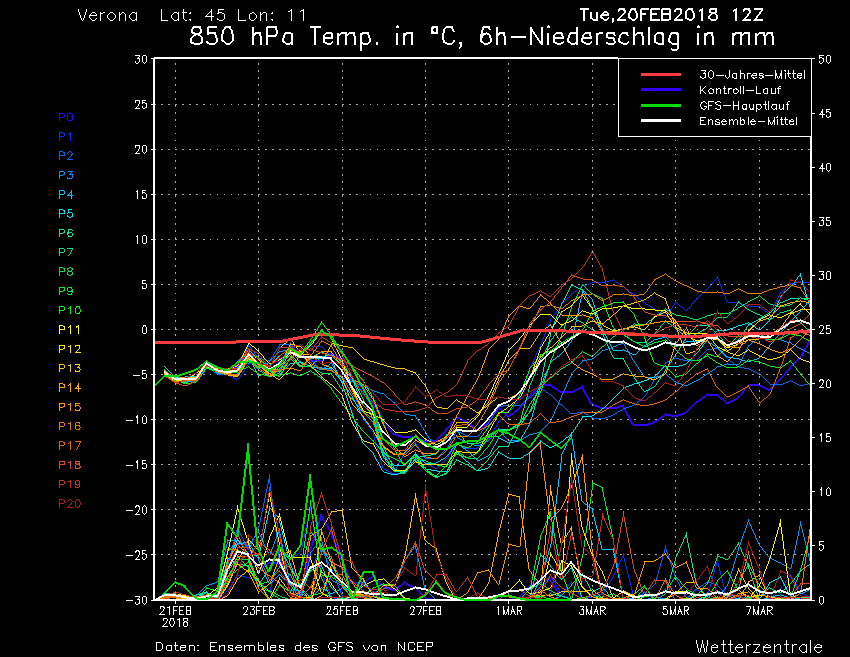Click the 850 hPa Temp chart title
Viewport: 850px width, 657px height.
482,37
